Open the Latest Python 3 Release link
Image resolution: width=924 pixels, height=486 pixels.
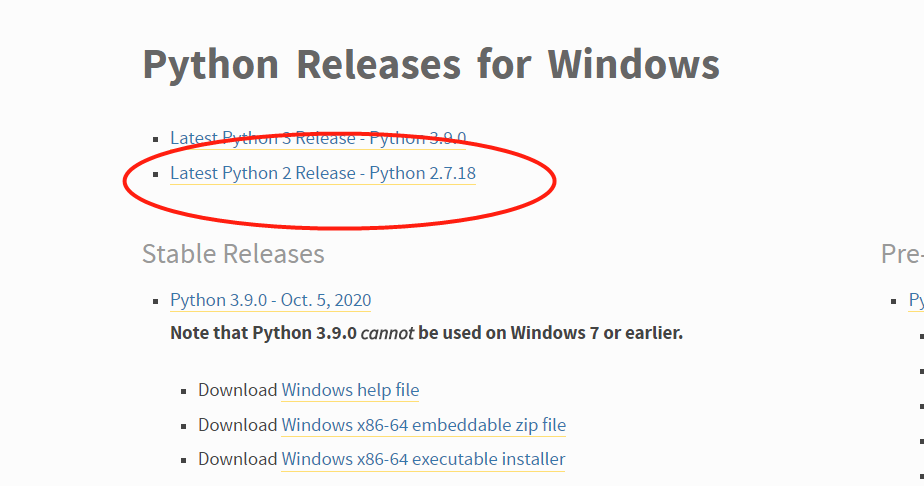(318, 138)
